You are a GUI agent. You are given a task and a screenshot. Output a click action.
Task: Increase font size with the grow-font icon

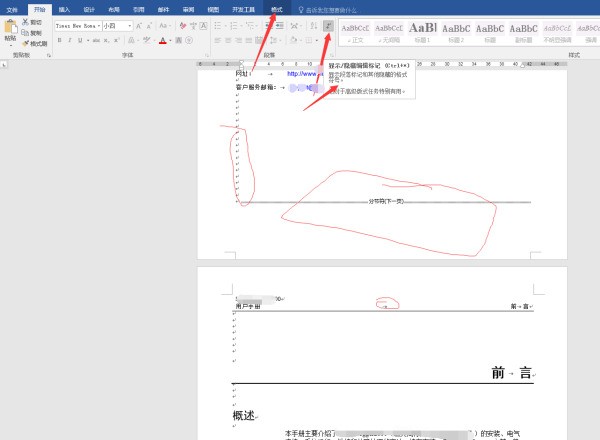click(x=139, y=26)
